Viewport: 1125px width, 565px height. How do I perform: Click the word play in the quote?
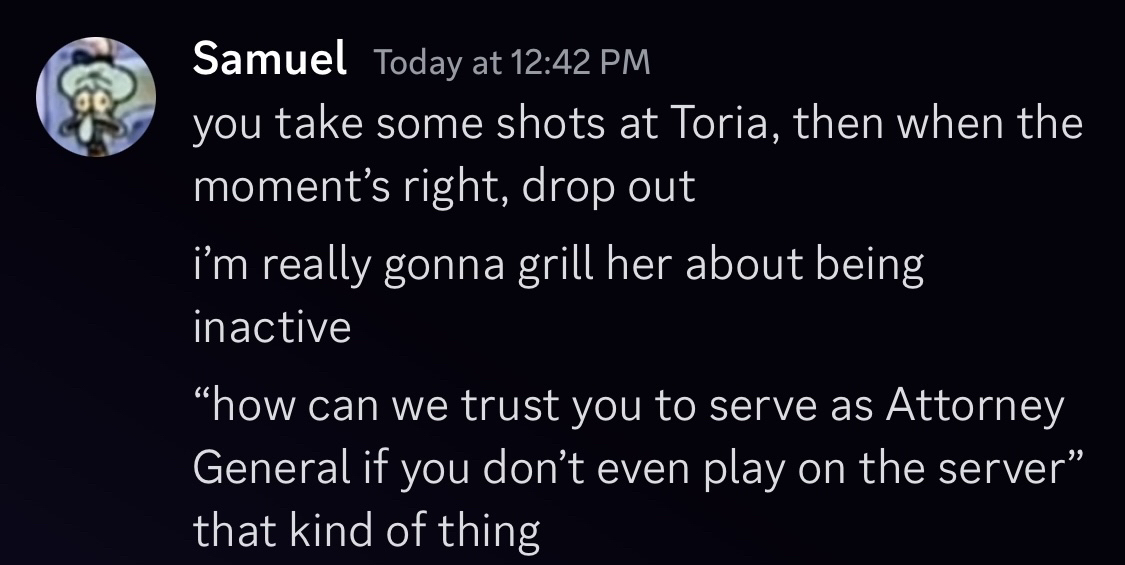[743, 470]
